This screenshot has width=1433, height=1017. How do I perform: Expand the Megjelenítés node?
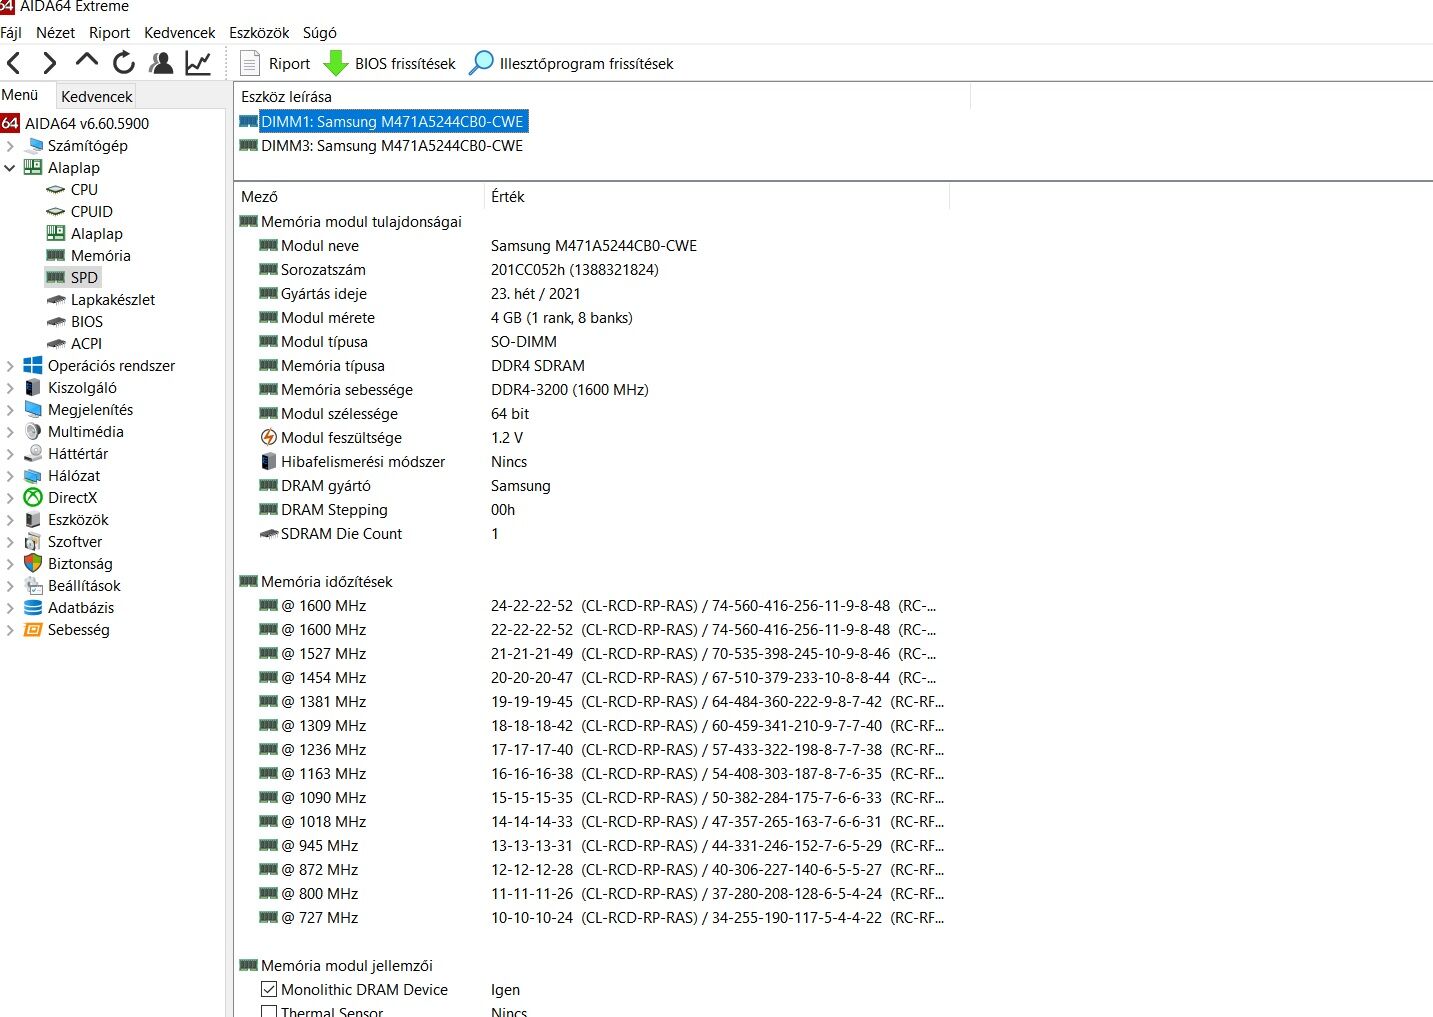point(10,409)
